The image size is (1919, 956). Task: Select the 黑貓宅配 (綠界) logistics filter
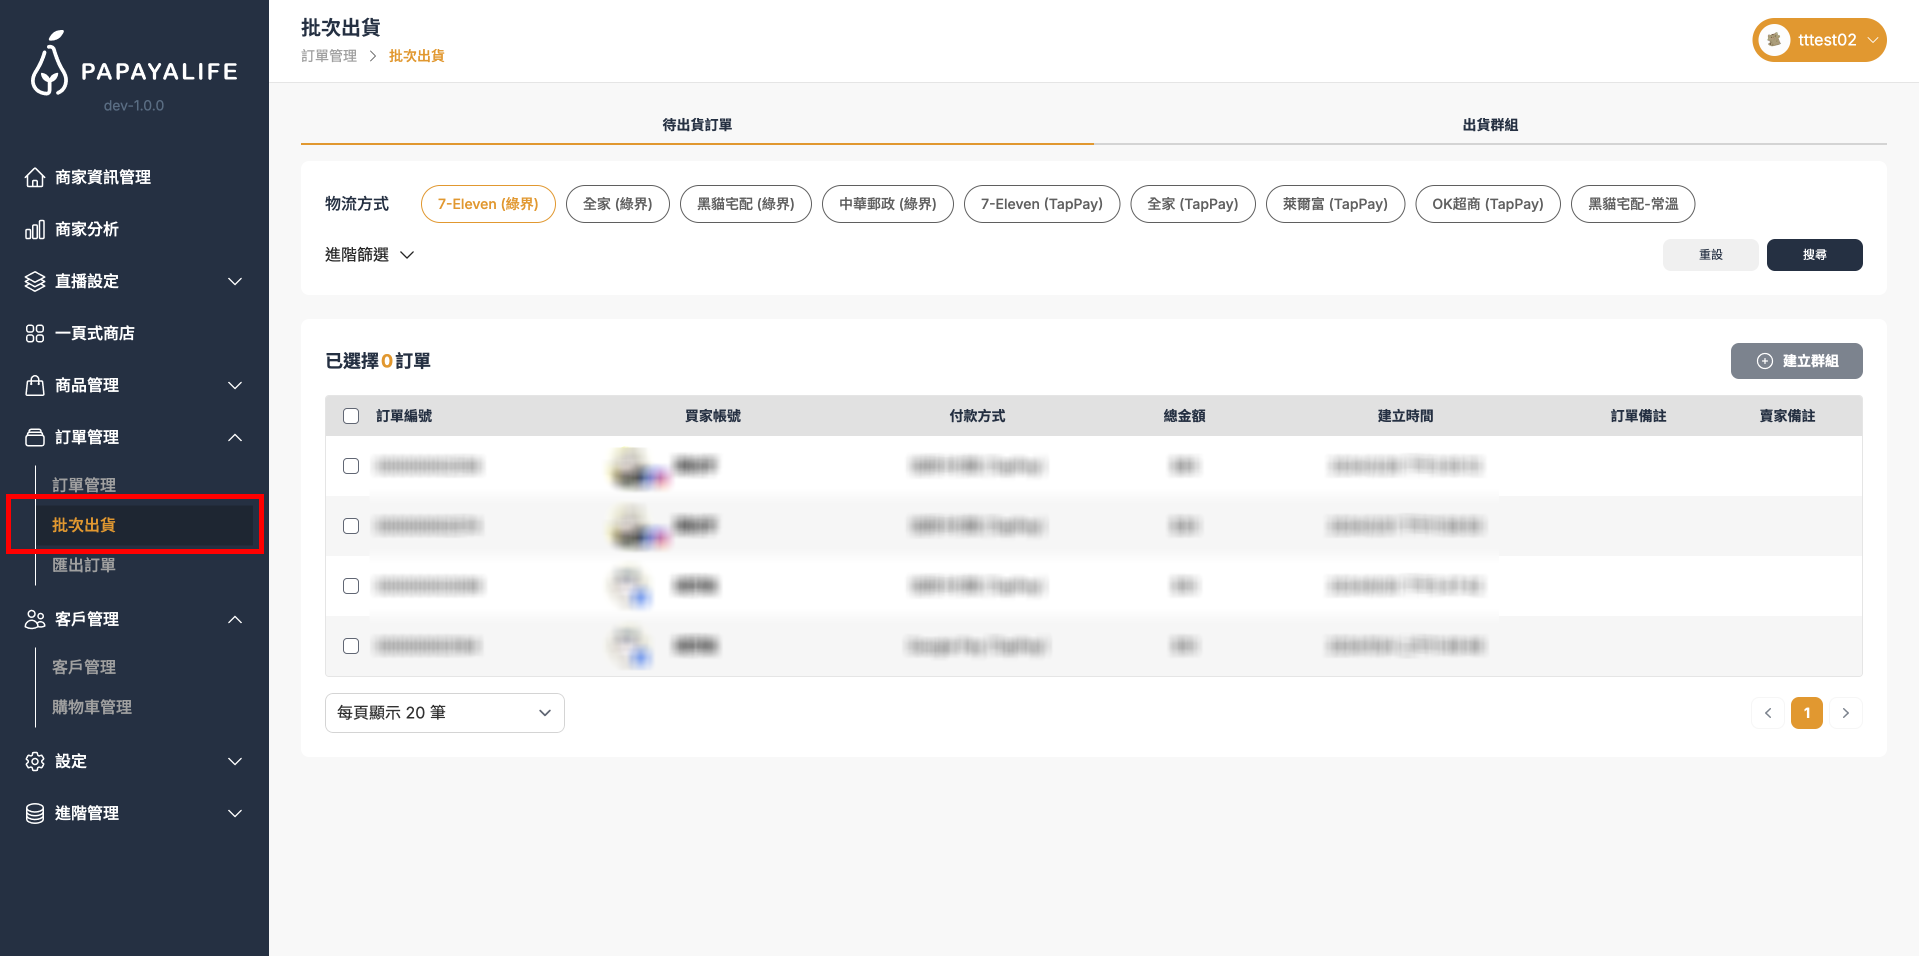pyautogui.click(x=745, y=204)
